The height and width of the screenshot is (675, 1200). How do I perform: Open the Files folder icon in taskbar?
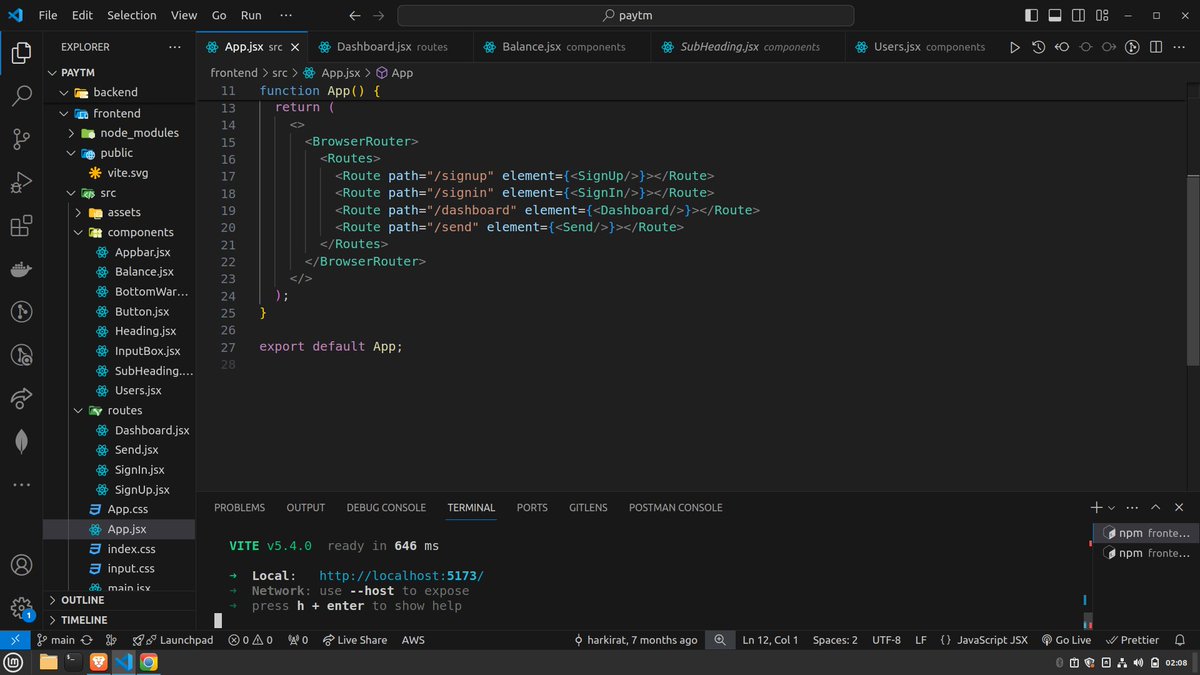(x=48, y=662)
